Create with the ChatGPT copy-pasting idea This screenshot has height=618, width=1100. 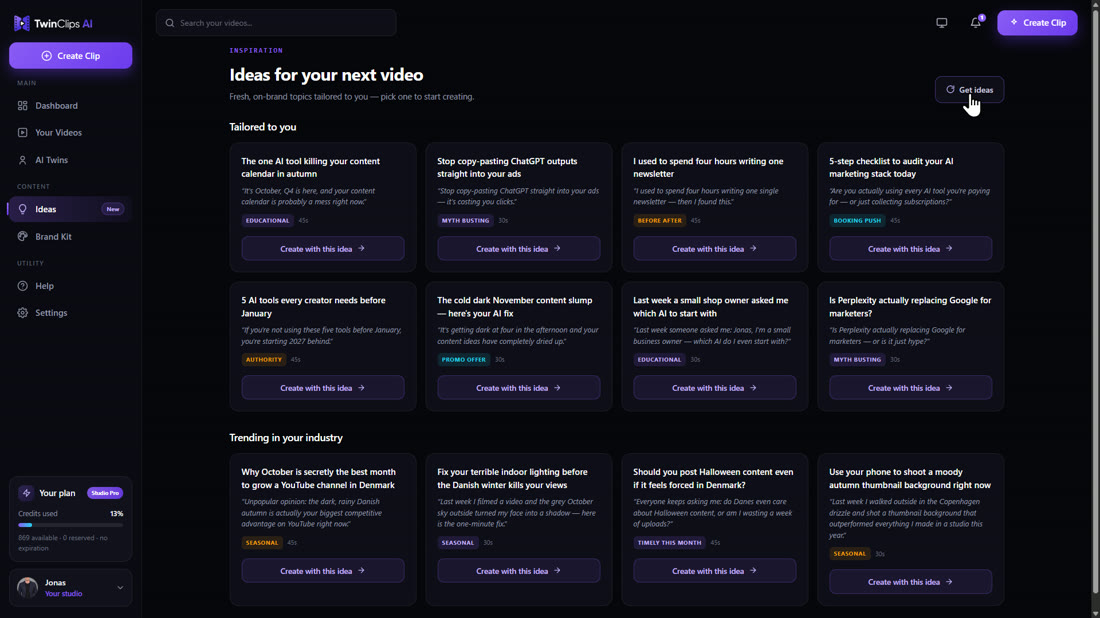click(518, 248)
